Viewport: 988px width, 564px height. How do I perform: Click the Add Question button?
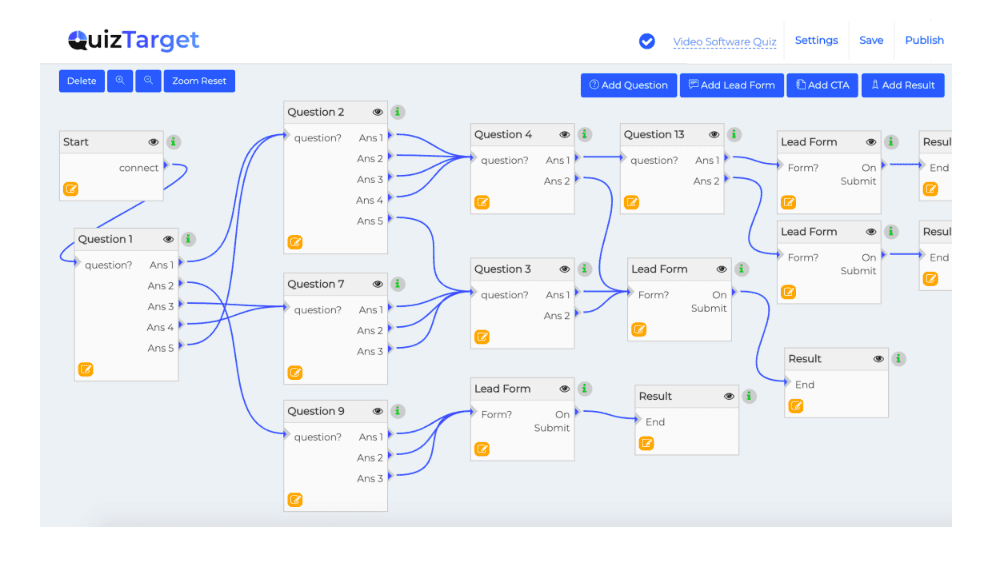(628, 85)
